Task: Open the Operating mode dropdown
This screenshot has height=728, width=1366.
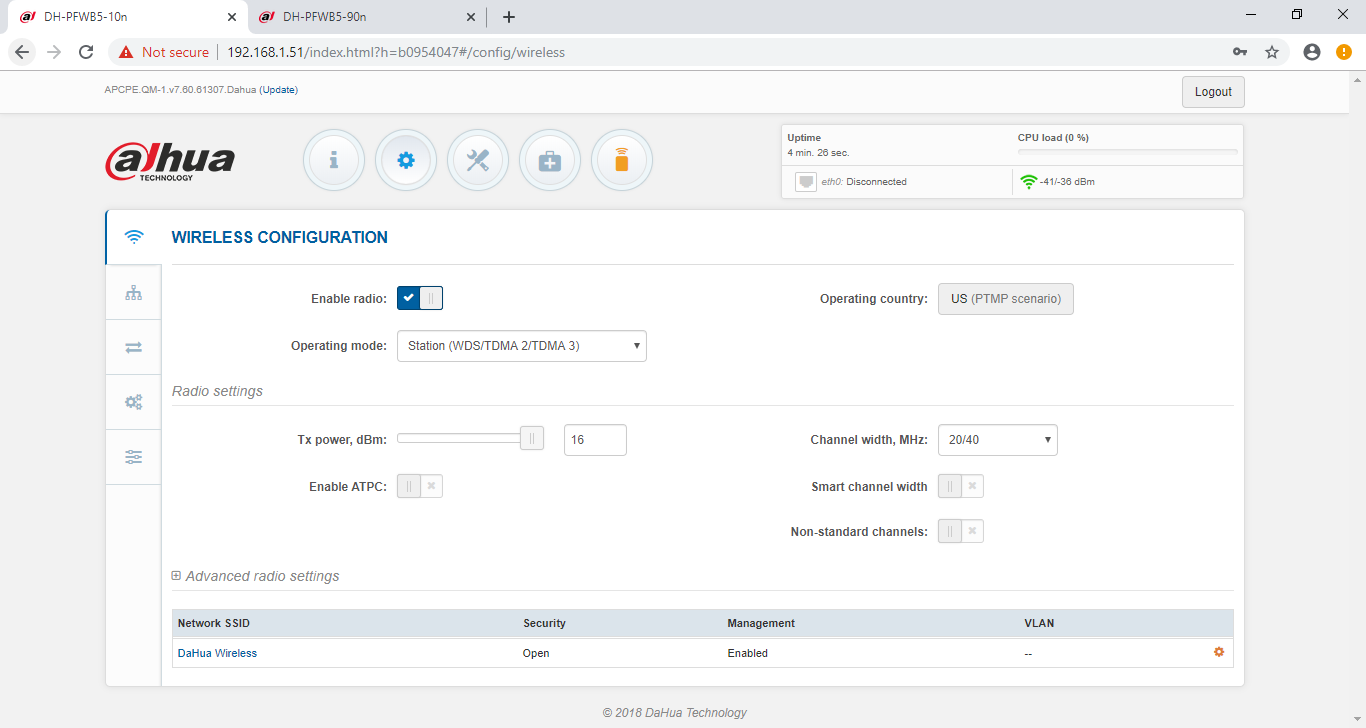Action: (x=521, y=346)
